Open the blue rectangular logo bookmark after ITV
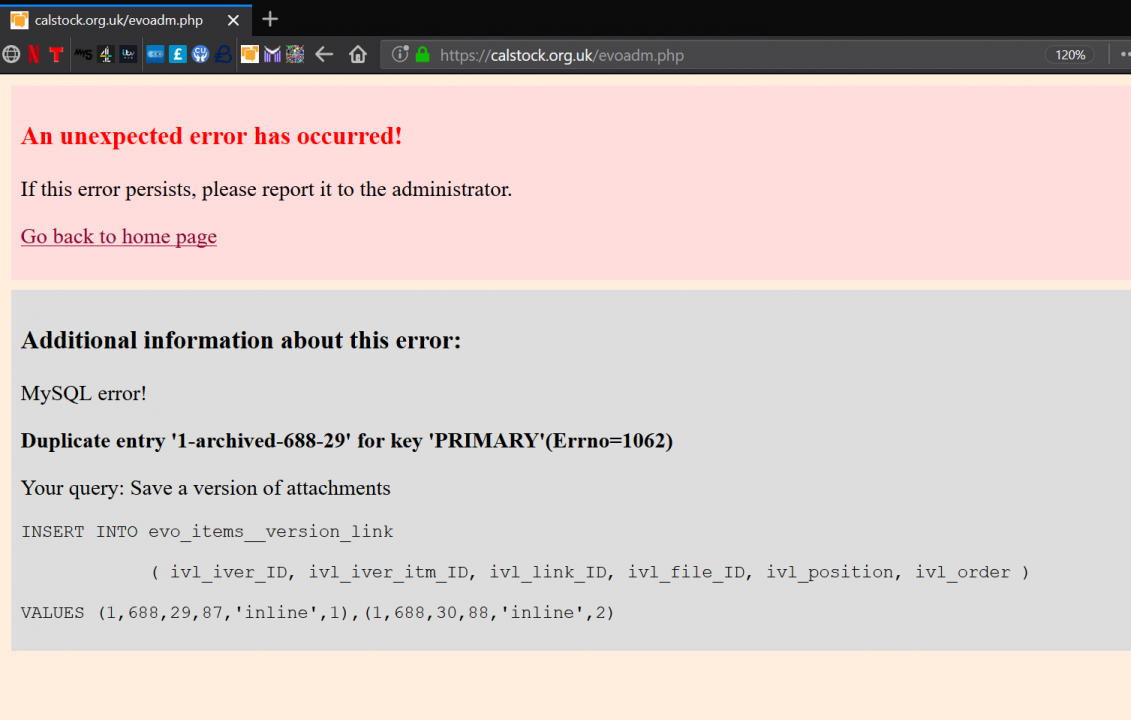 point(155,54)
